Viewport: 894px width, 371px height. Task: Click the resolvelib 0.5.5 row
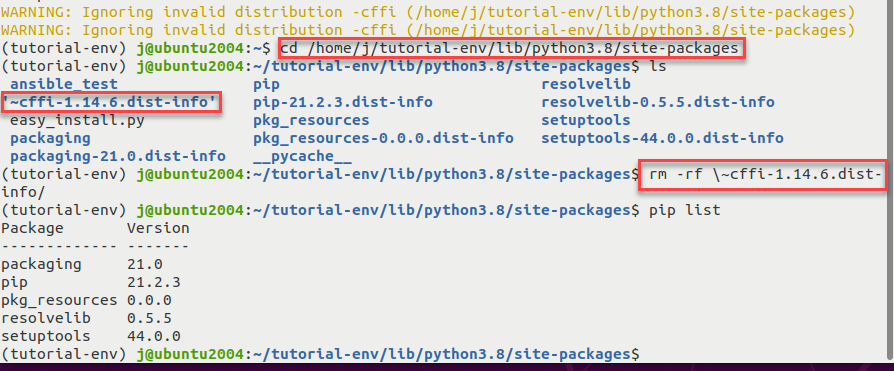[87, 318]
